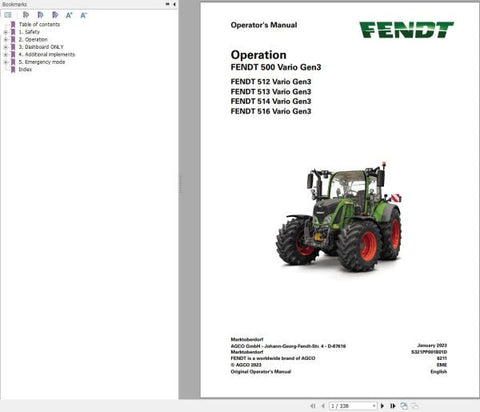Screen dimensions: 480x412
Task: Click the 'English' language text on page
Action: point(439,371)
